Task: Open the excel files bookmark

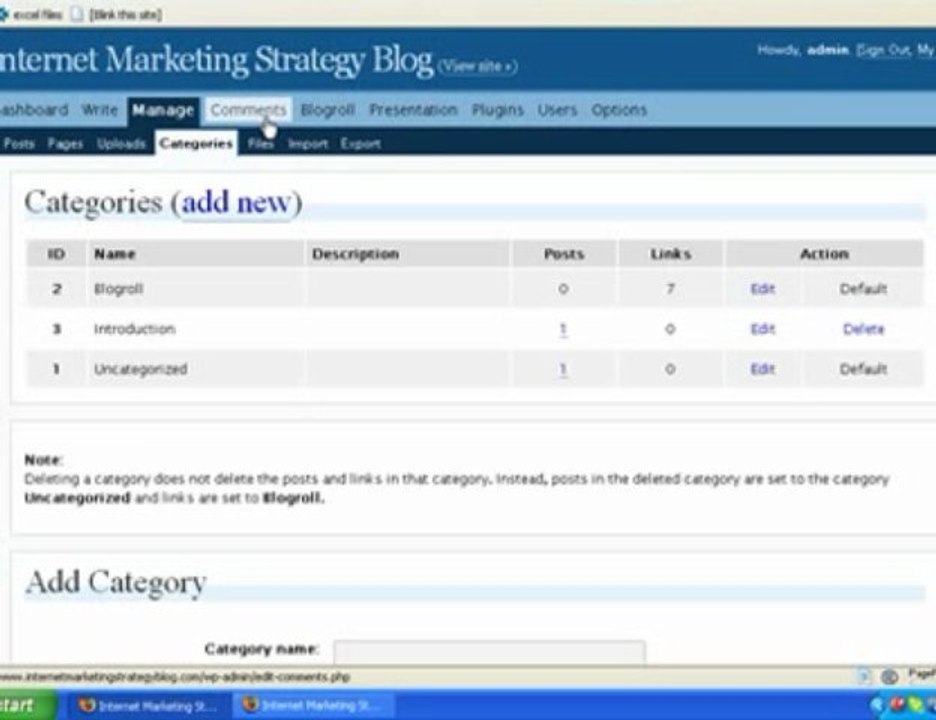Action: click(31, 14)
